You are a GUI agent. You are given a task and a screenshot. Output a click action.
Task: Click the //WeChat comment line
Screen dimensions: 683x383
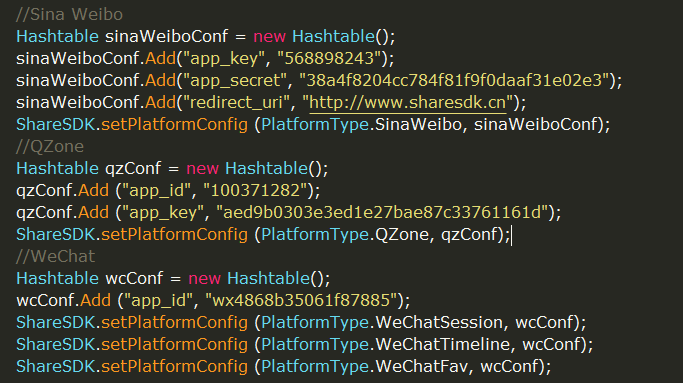point(55,257)
